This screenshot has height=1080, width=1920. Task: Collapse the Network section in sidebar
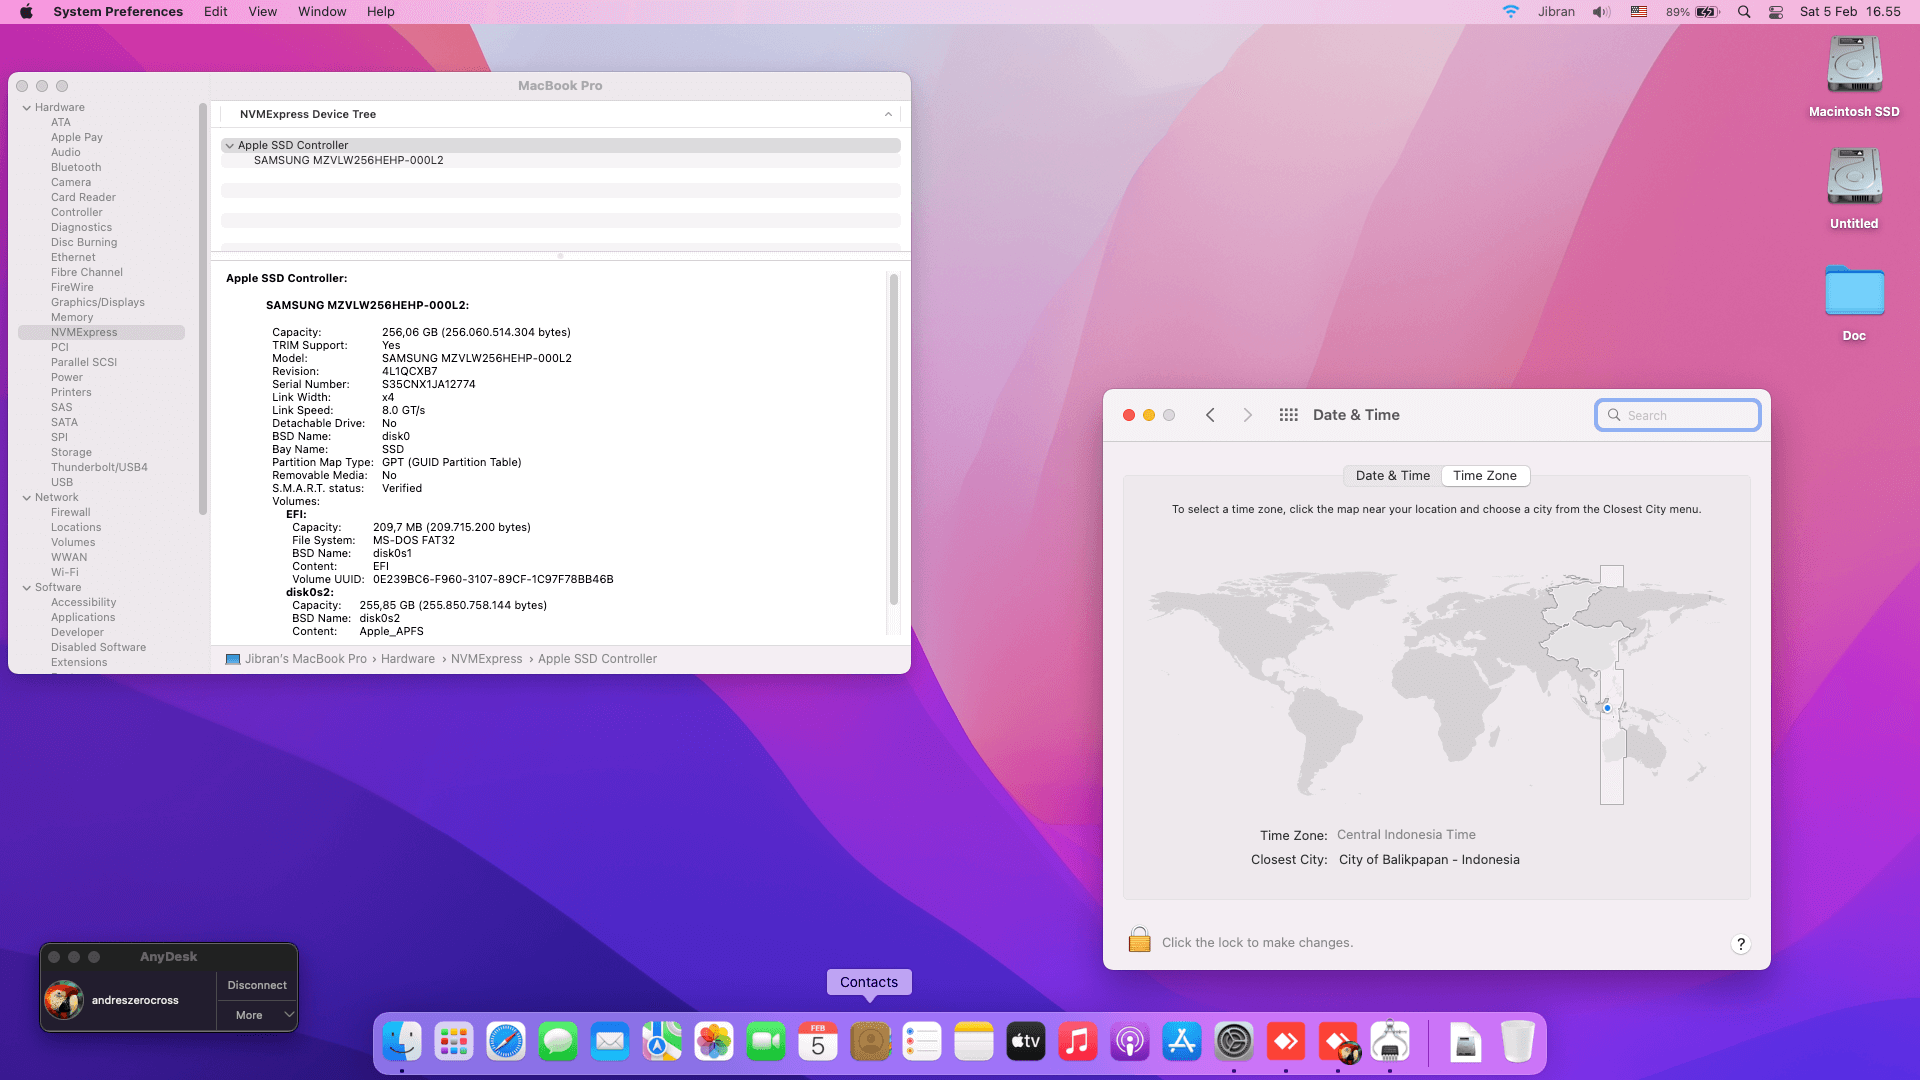coord(27,497)
